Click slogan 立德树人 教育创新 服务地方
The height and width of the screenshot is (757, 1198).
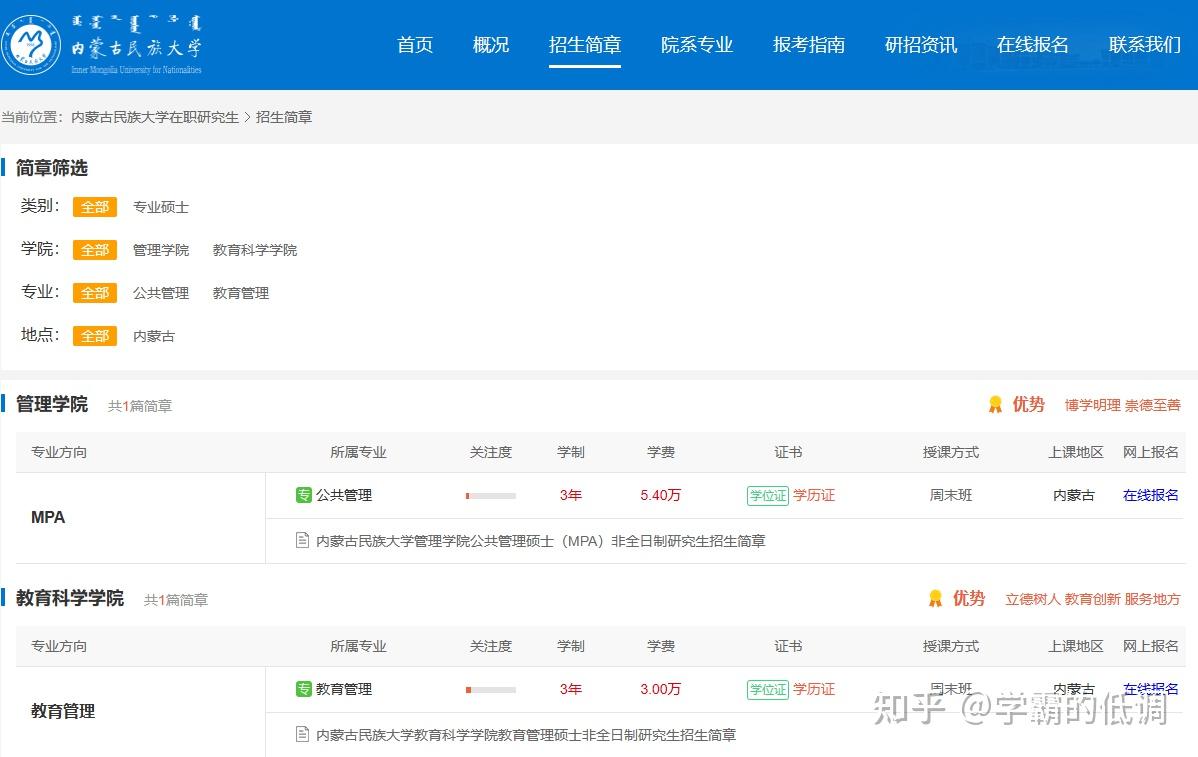(x=1093, y=599)
